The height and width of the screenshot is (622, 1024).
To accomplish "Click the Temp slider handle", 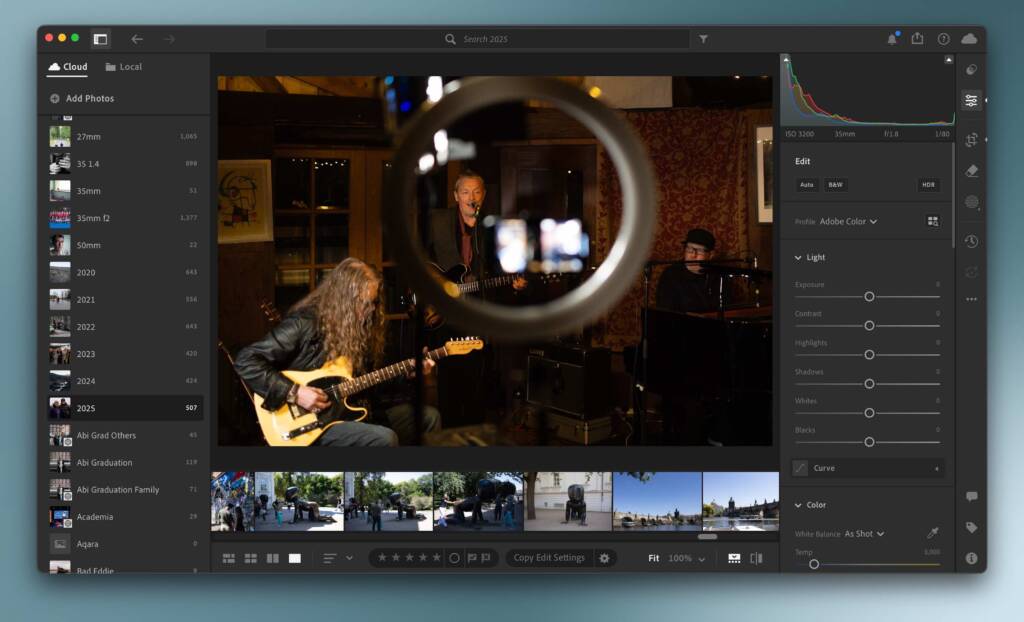I will pyautogui.click(x=814, y=564).
